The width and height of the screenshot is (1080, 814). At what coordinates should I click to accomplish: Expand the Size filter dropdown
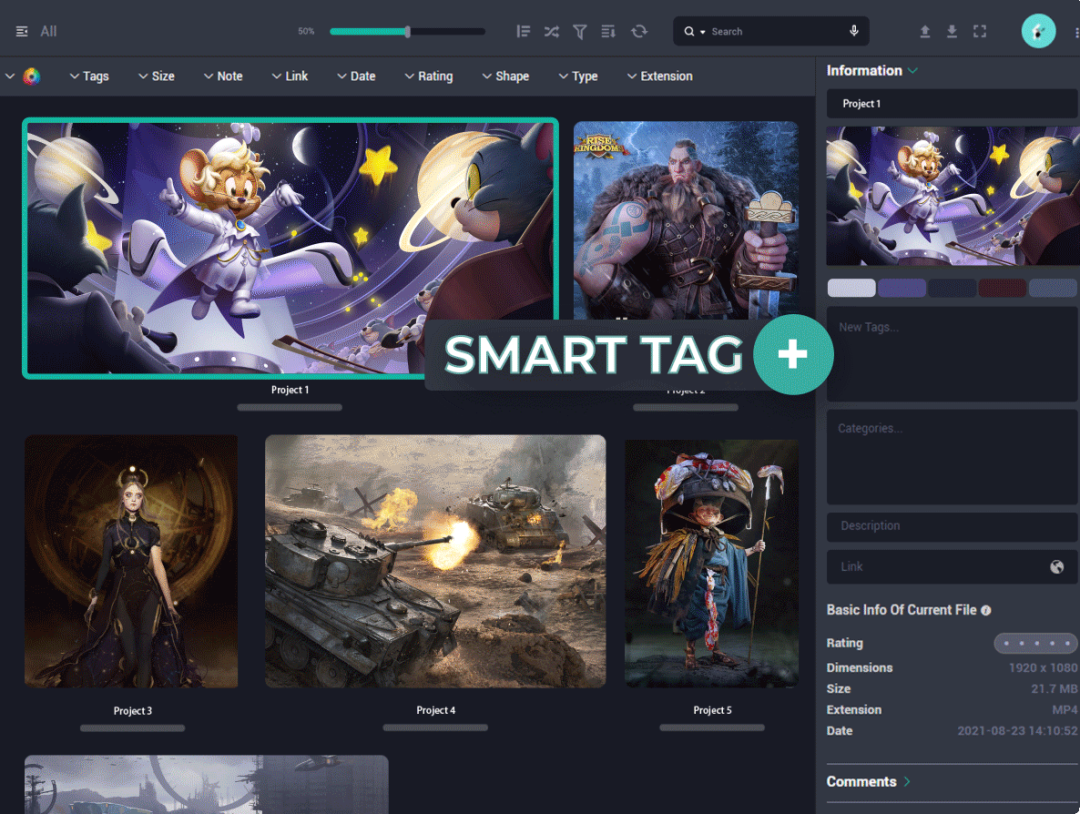(156, 76)
